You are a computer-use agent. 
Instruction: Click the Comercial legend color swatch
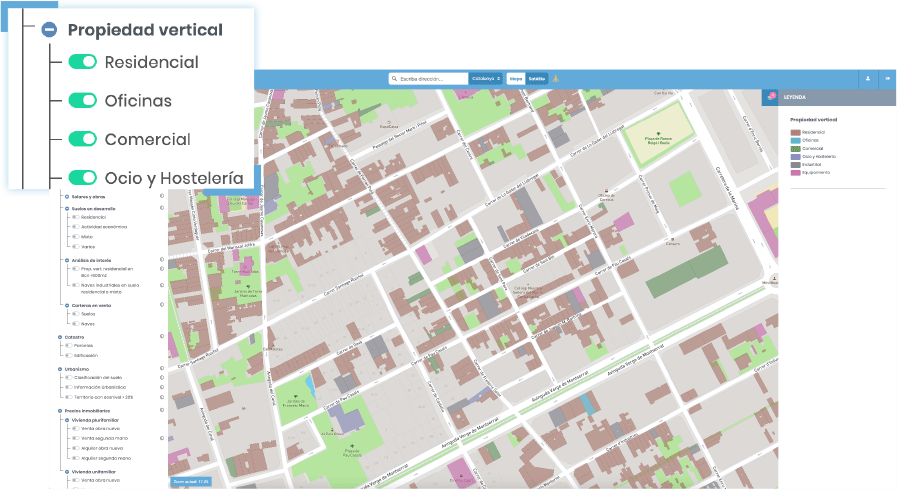point(795,148)
